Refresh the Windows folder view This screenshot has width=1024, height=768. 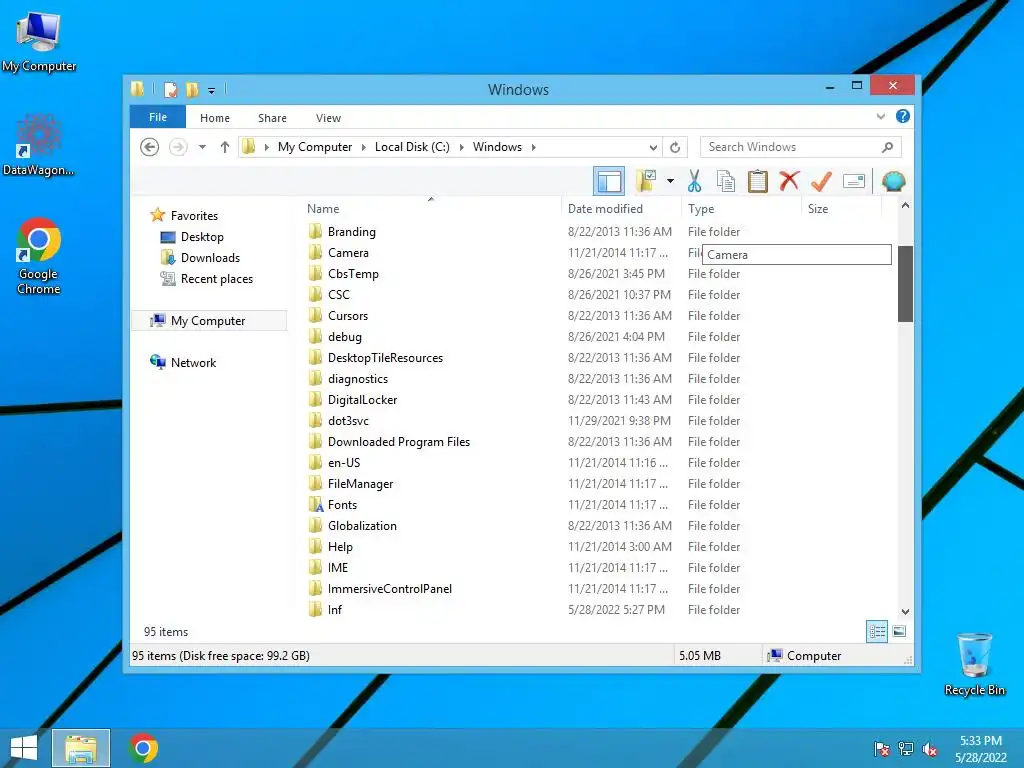675,148
